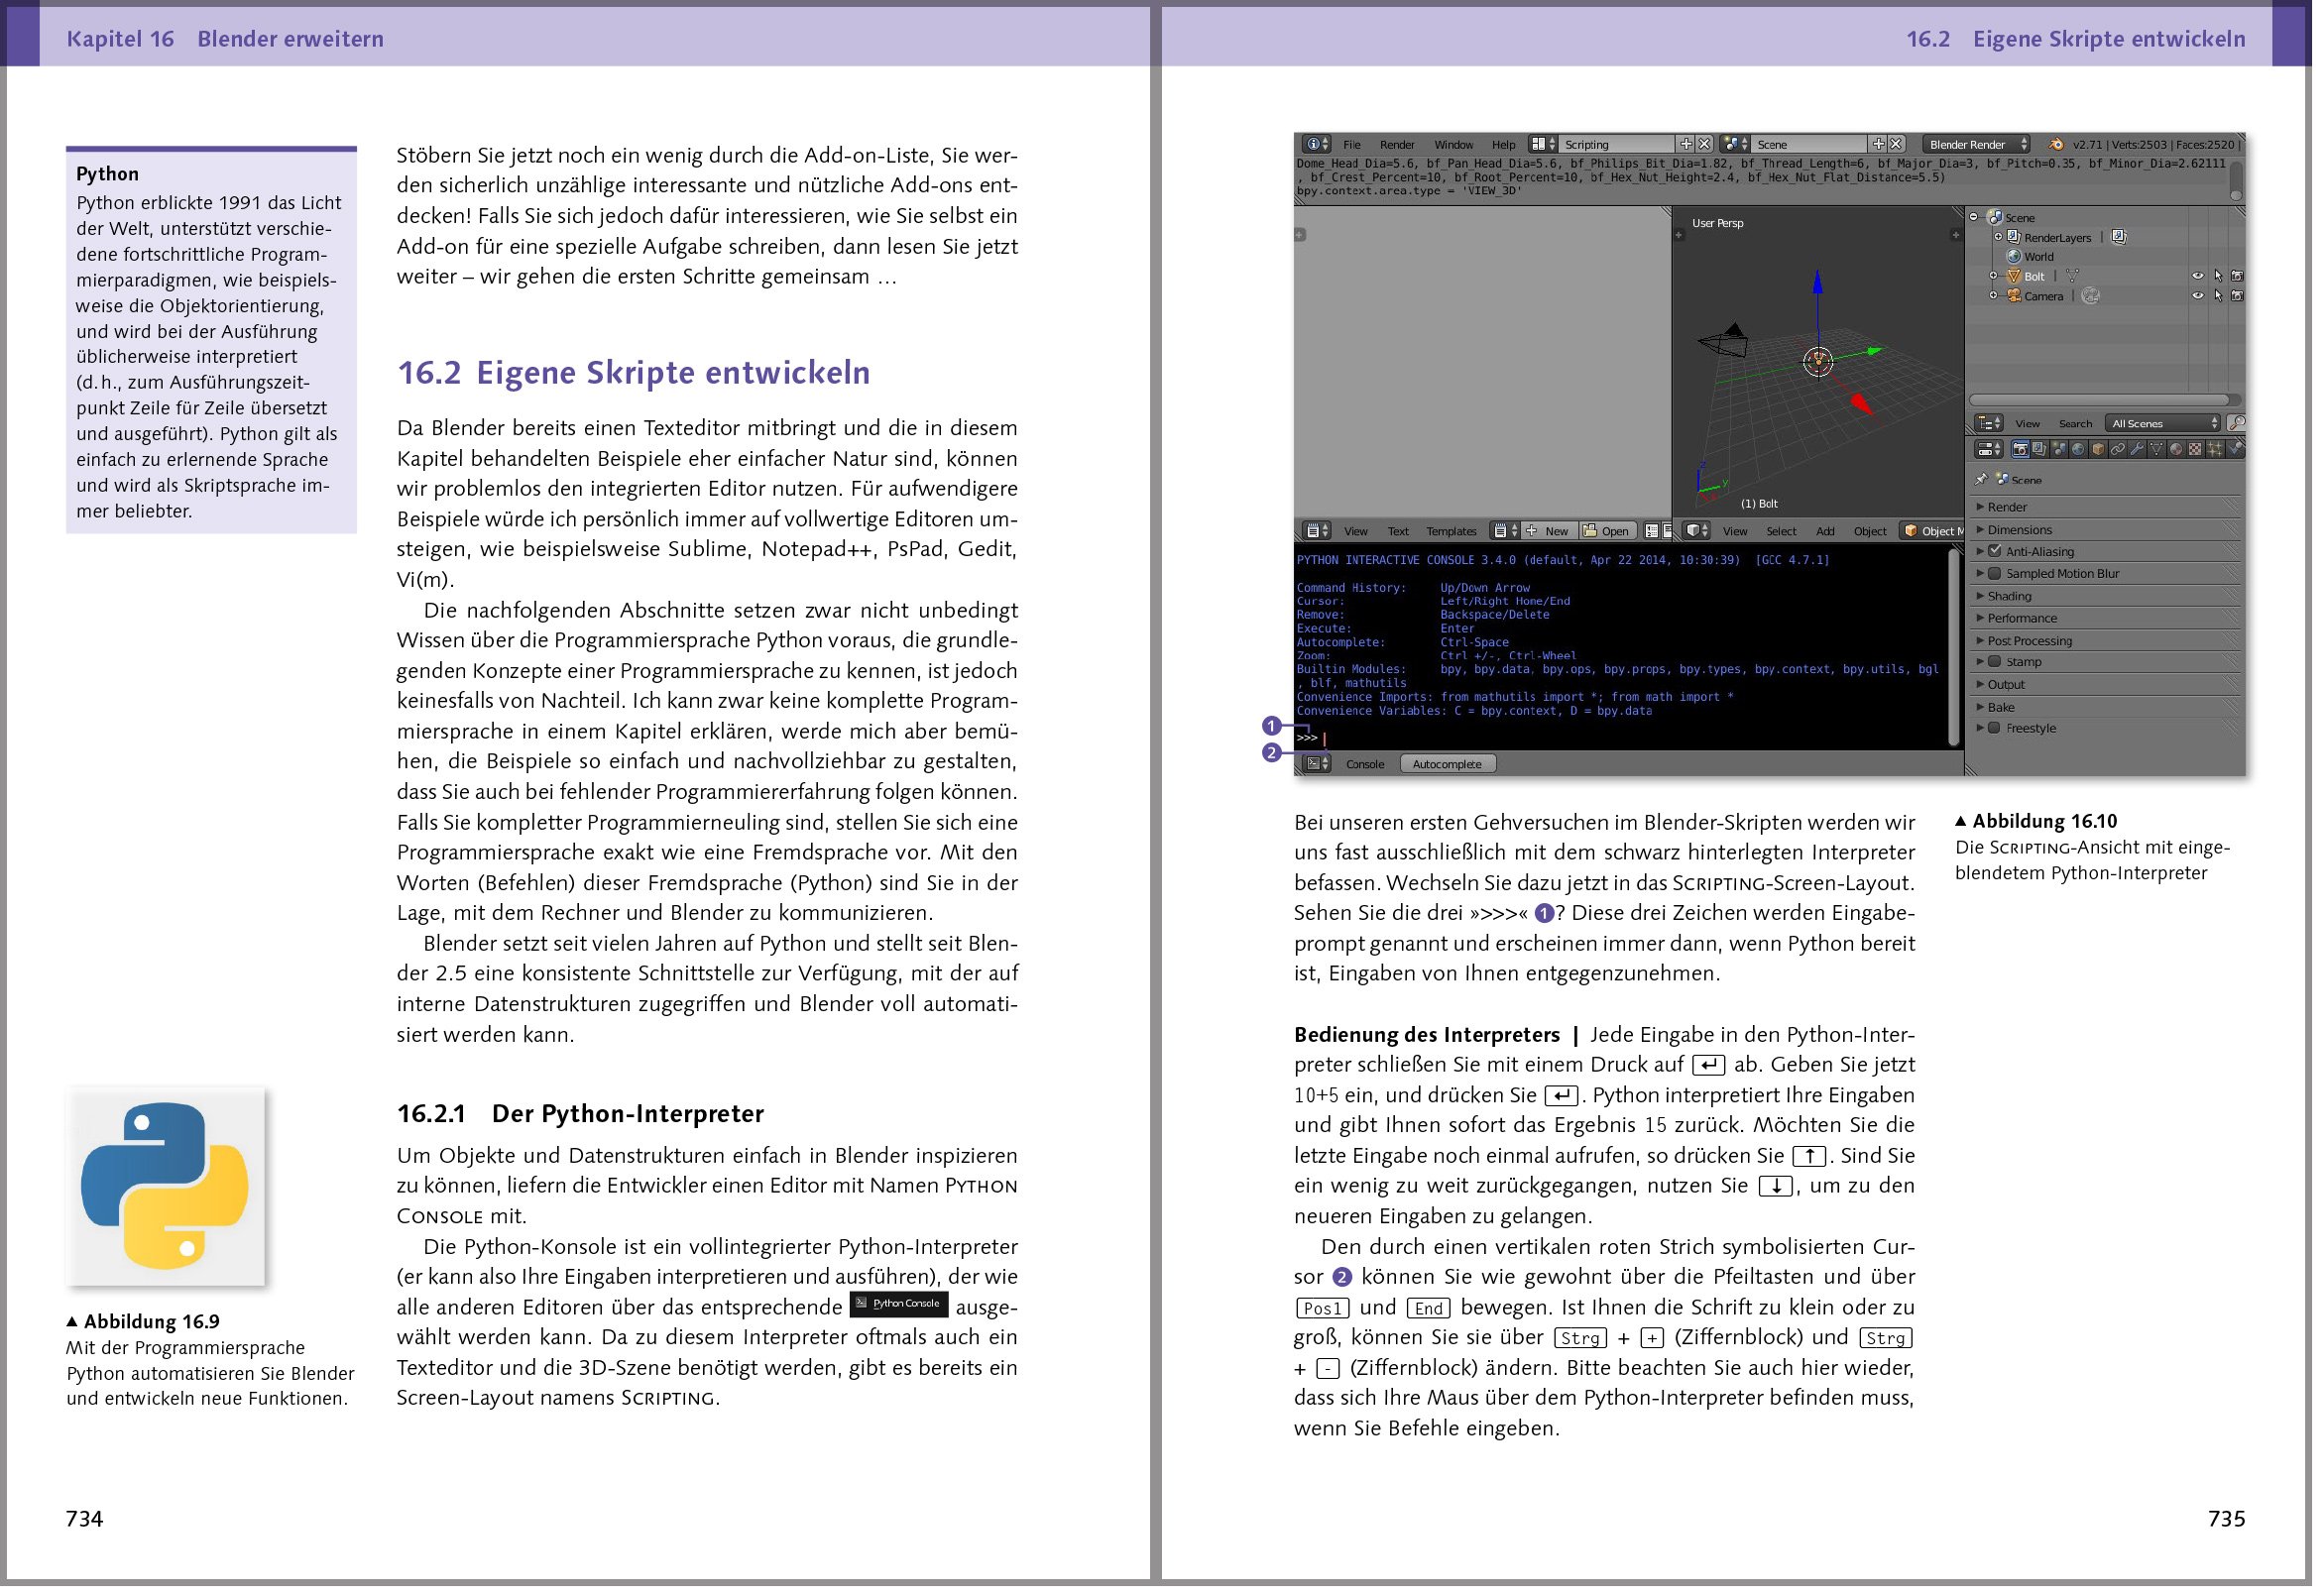The height and width of the screenshot is (1596, 2324).
Task: Open the Python Console editor type icon
Action: tap(1313, 763)
